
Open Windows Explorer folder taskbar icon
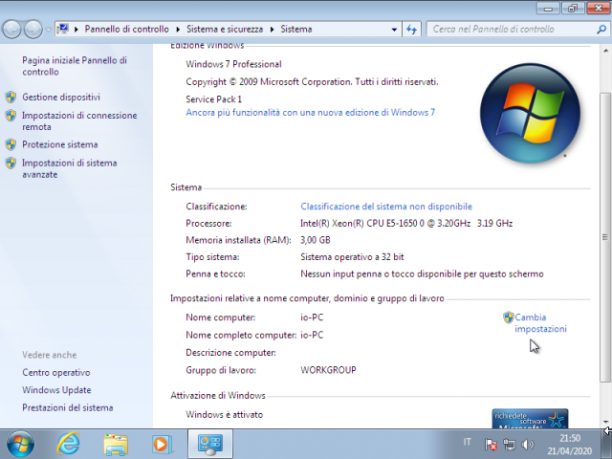coord(116,444)
